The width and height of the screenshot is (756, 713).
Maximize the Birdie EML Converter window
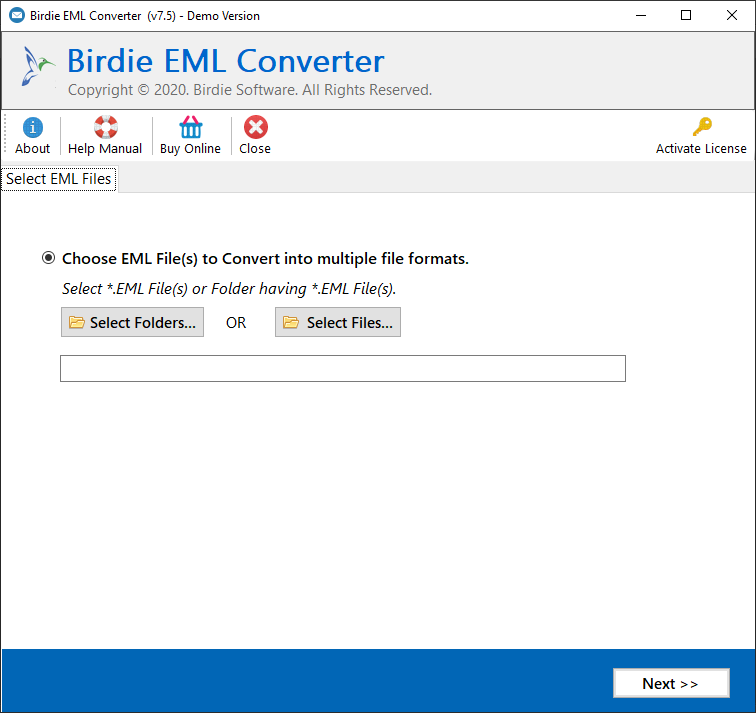click(686, 15)
